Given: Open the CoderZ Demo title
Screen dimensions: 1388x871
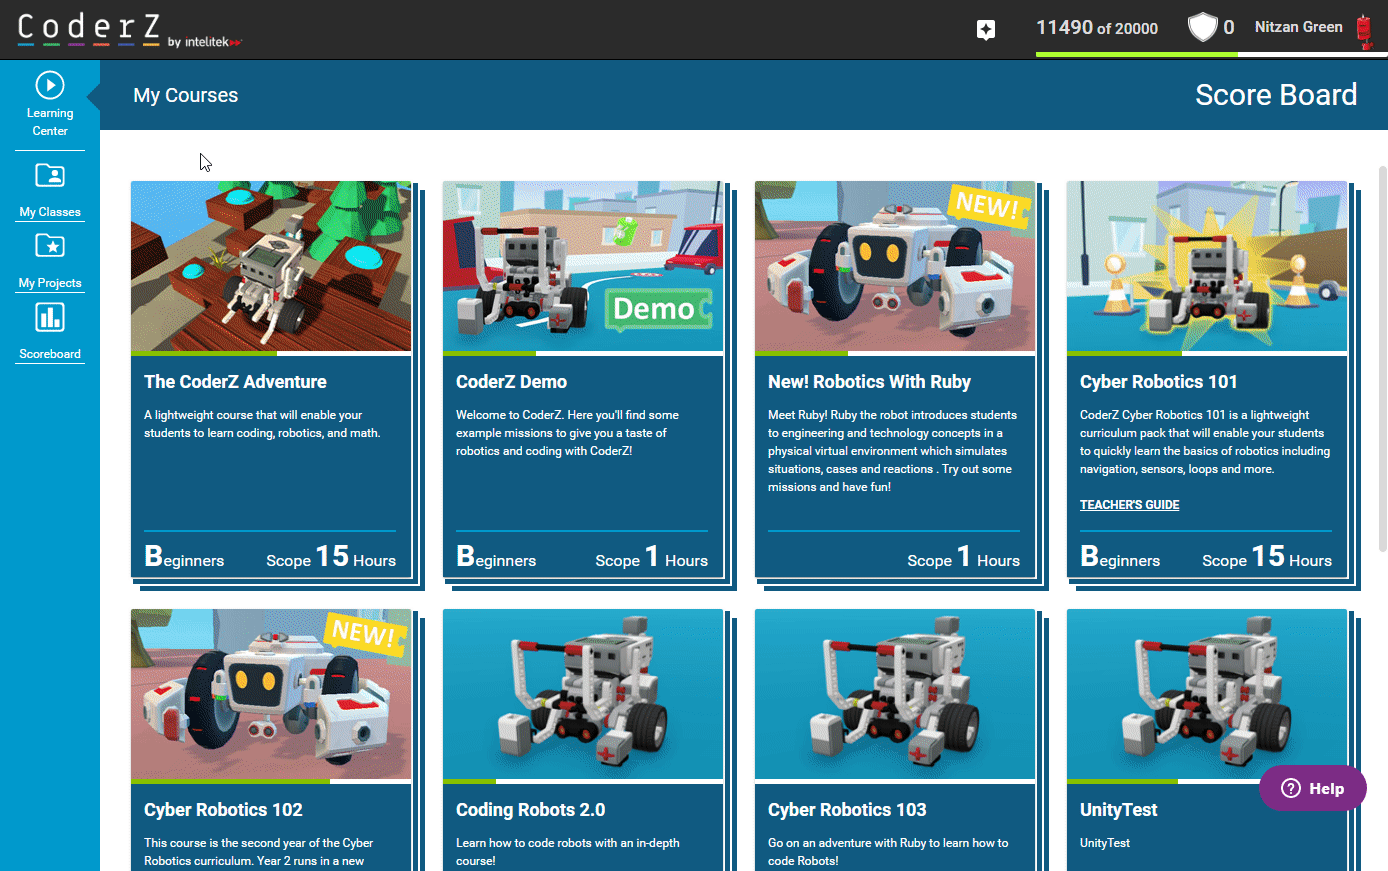Looking at the screenshot, I should coord(511,382).
